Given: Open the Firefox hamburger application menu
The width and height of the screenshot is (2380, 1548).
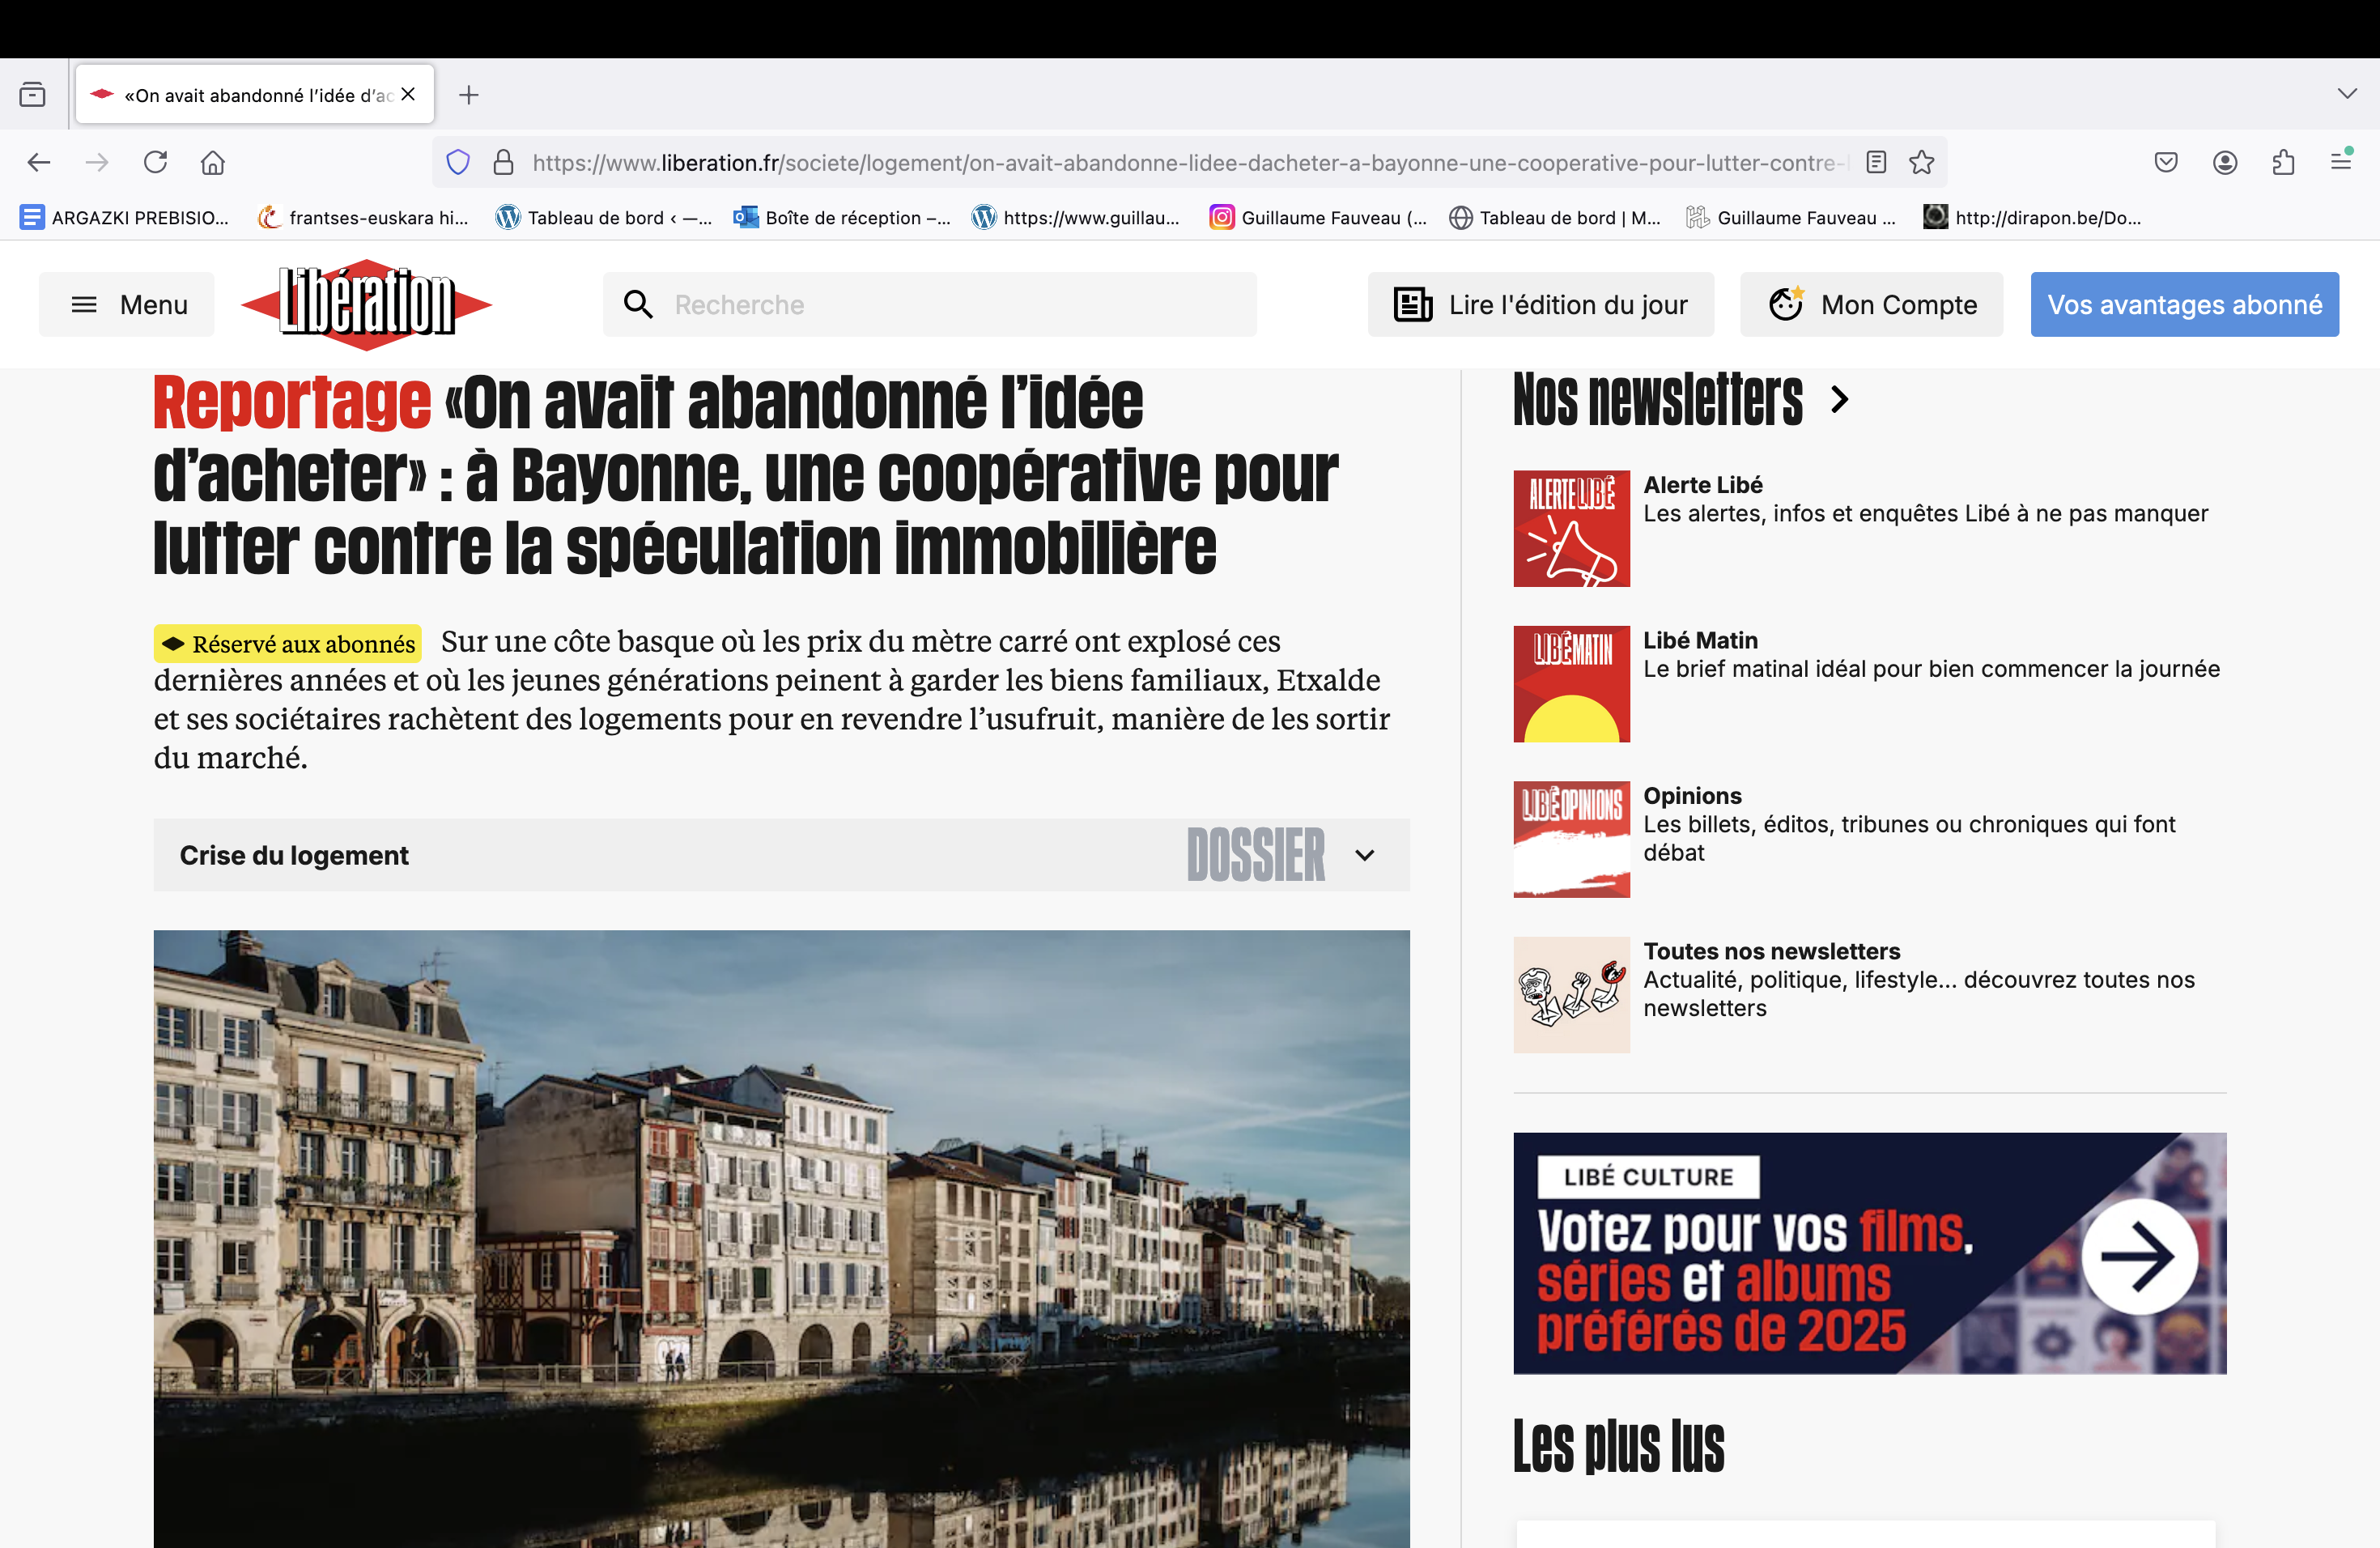Looking at the screenshot, I should click(x=2341, y=161).
